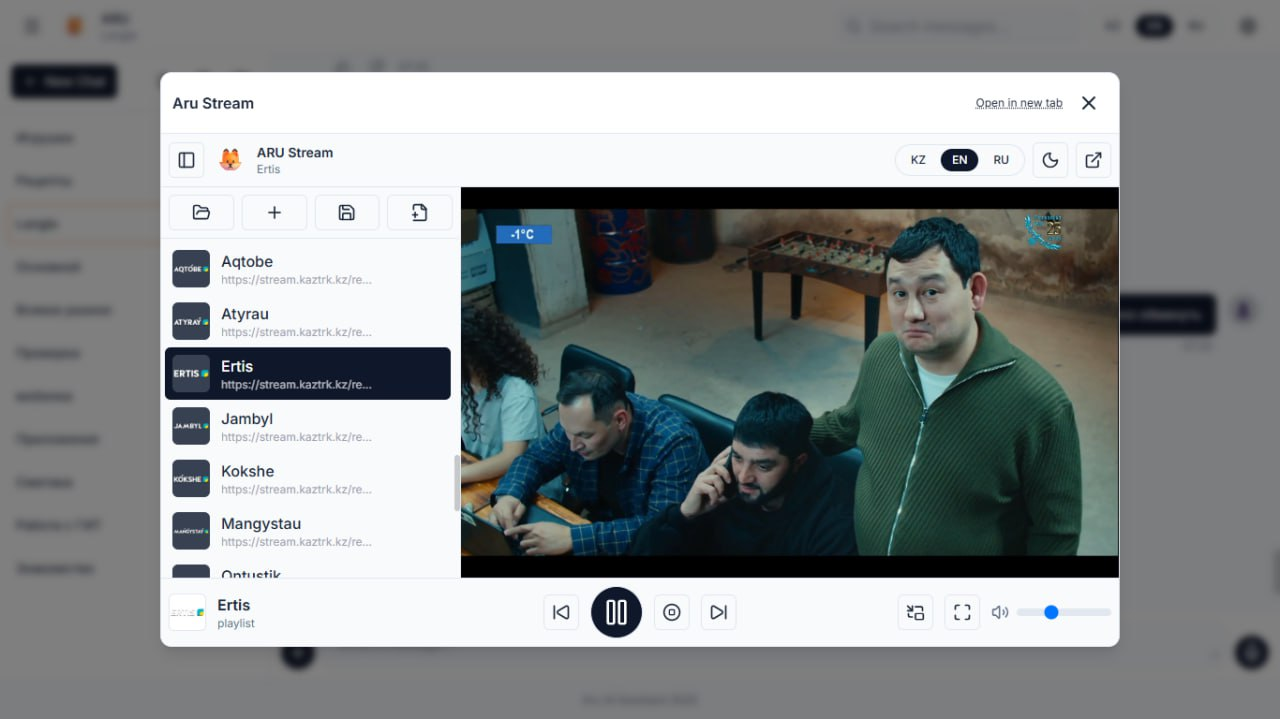Open playlist folder icon
Viewport: 1280px width, 719px height.
point(201,212)
